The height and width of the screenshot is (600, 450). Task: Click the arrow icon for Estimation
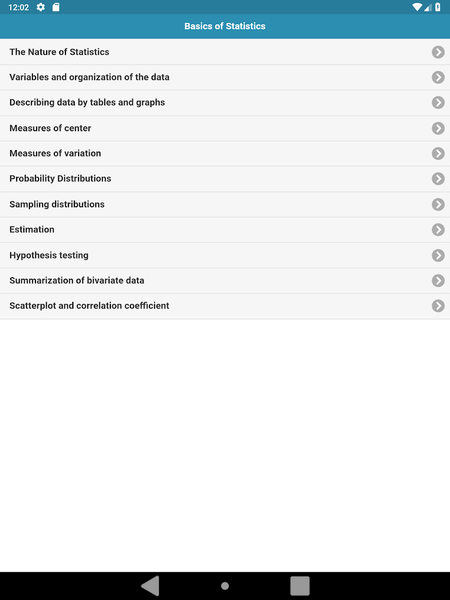pyautogui.click(x=438, y=230)
